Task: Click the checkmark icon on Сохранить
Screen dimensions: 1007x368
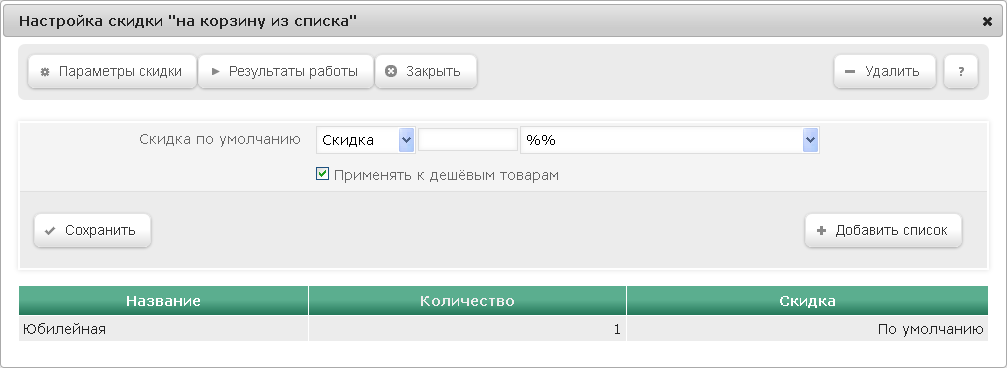Action: click(x=50, y=231)
